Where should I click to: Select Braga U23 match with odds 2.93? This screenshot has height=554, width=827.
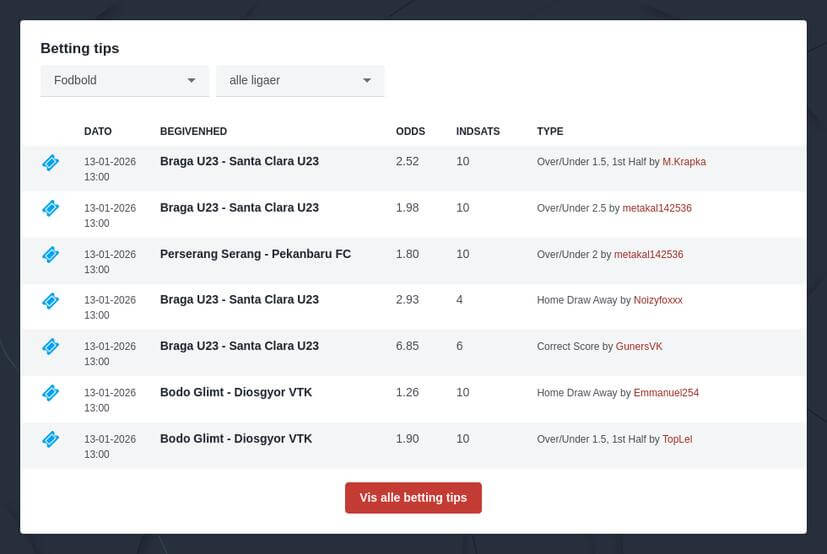239,300
